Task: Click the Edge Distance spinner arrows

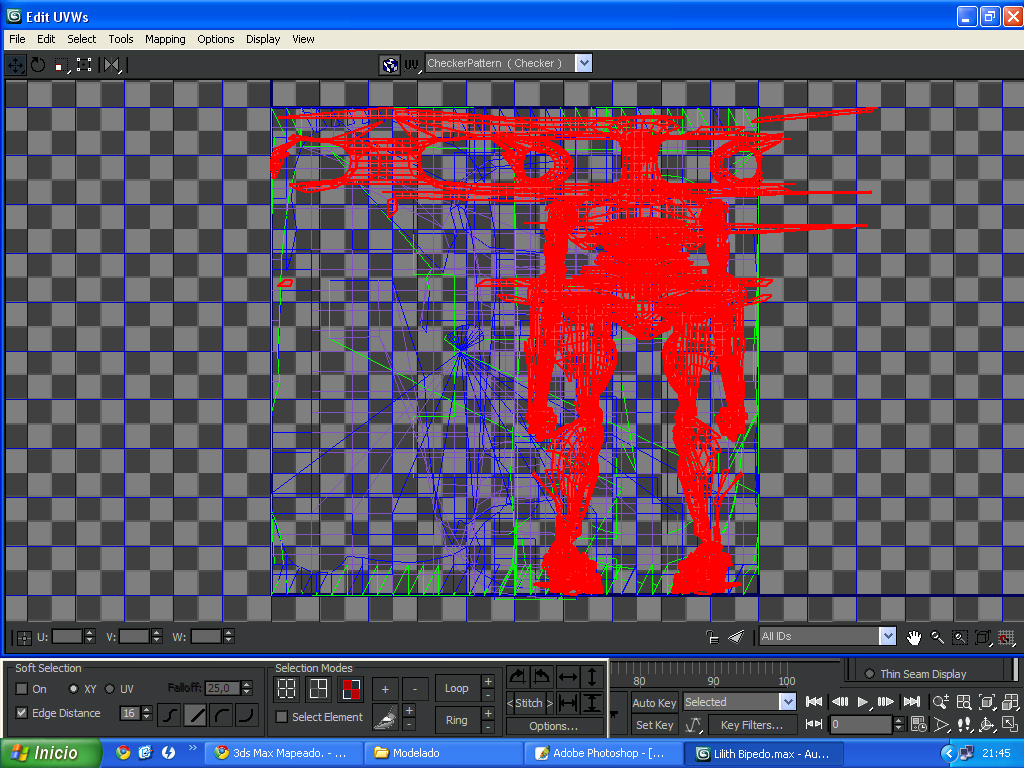Action: tap(147, 713)
